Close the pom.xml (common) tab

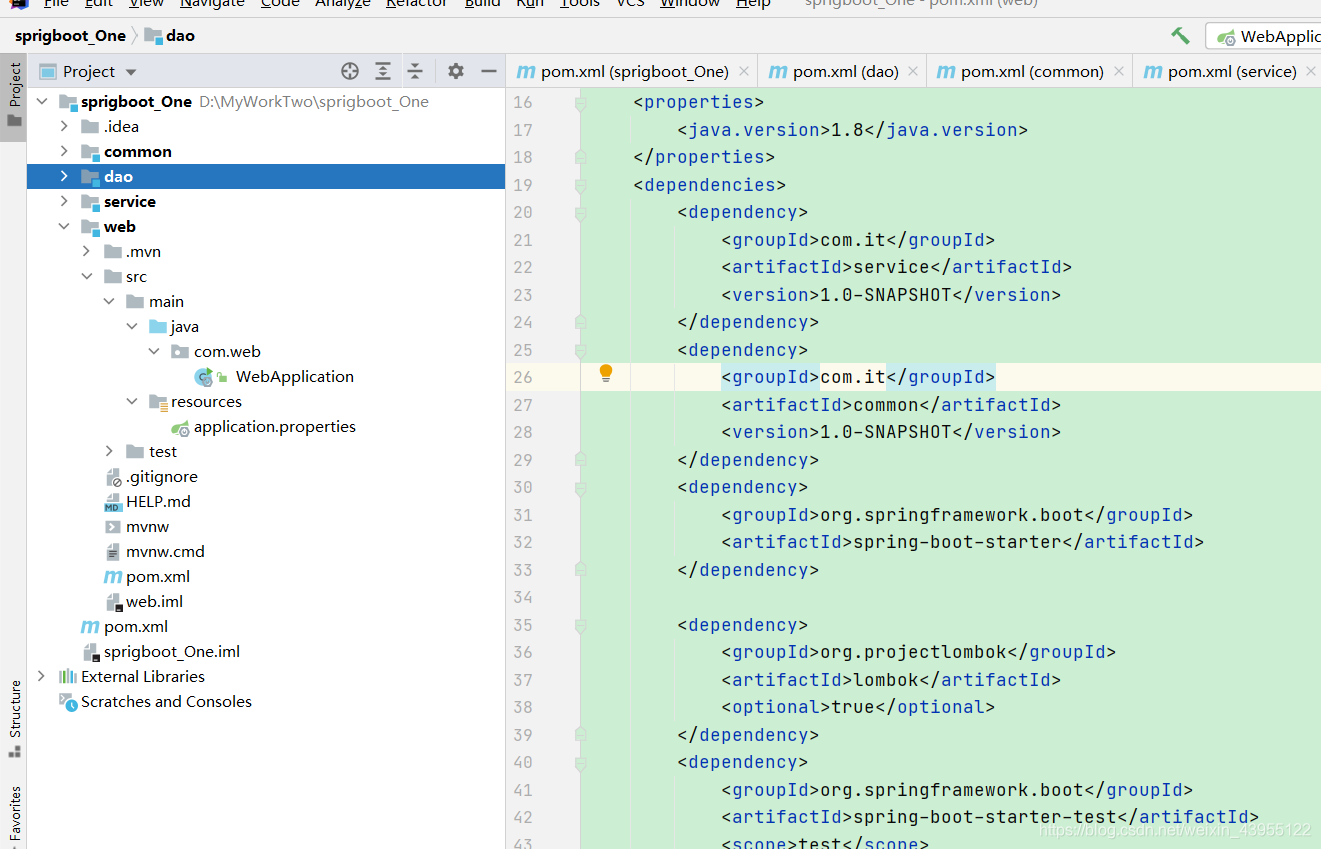tap(1119, 71)
